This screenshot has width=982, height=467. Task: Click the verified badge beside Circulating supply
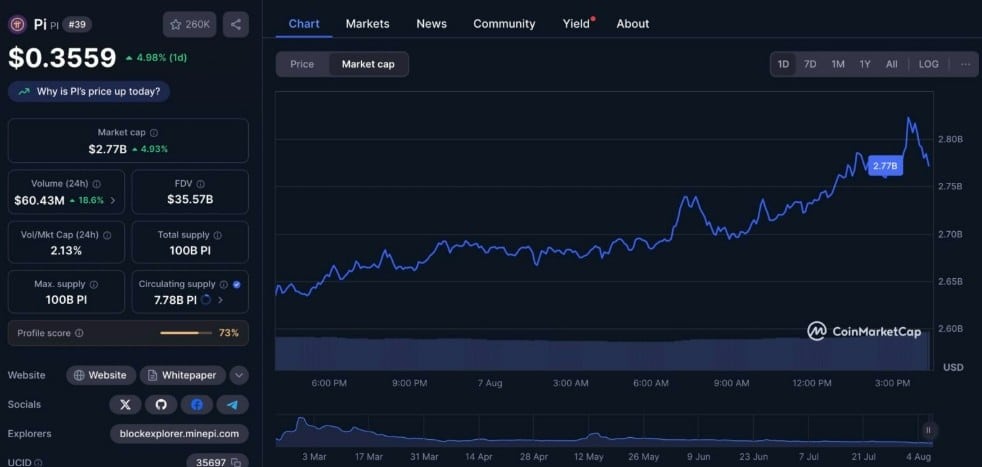[x=236, y=284]
